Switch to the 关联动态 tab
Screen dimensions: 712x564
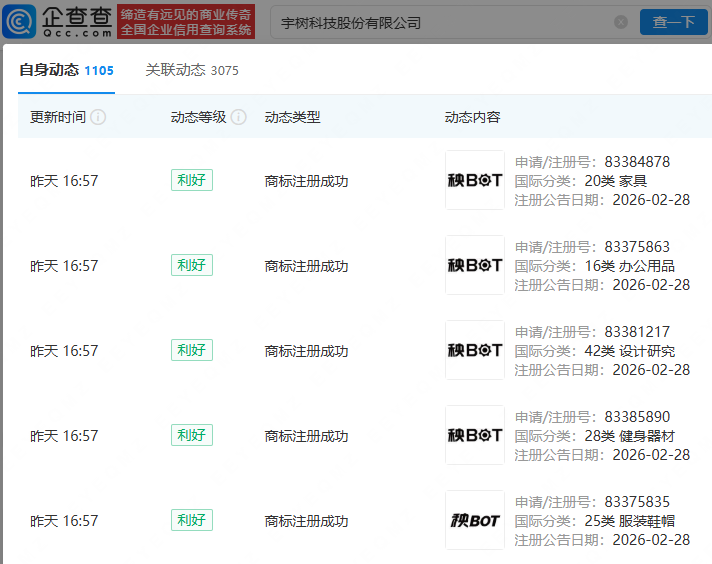[x=192, y=70]
